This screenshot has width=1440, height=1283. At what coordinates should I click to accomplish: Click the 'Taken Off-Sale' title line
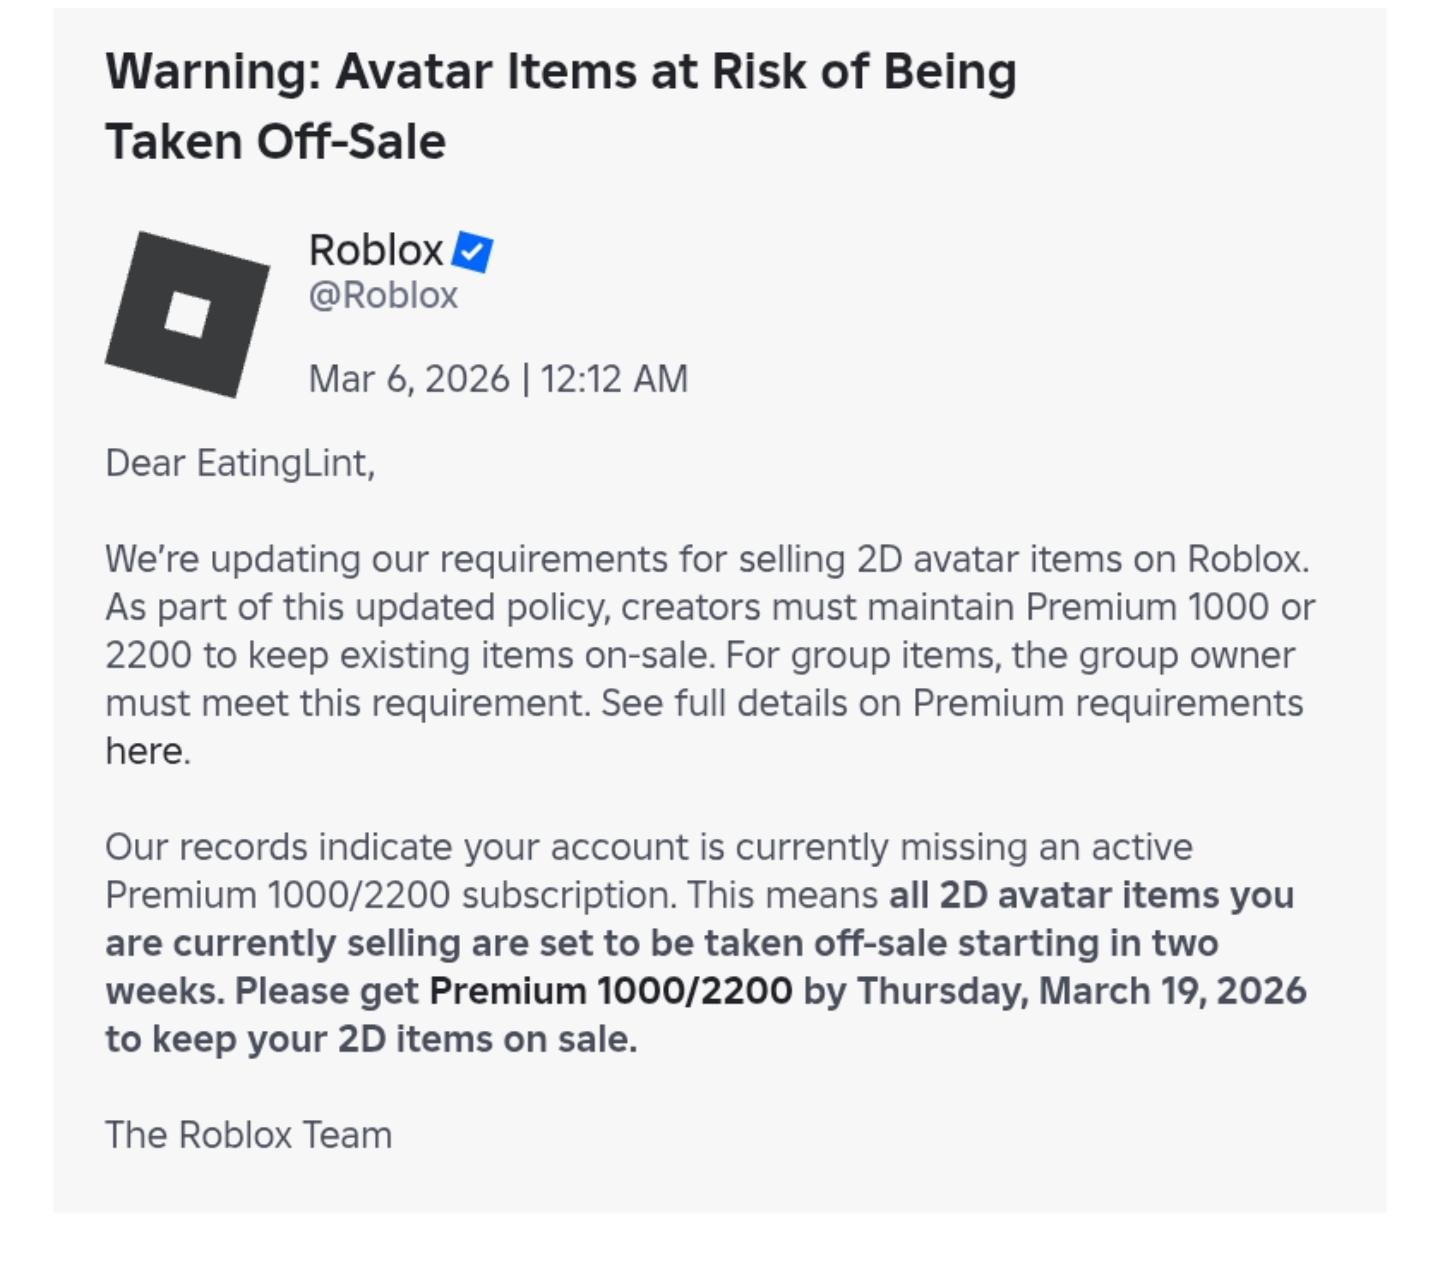(275, 142)
